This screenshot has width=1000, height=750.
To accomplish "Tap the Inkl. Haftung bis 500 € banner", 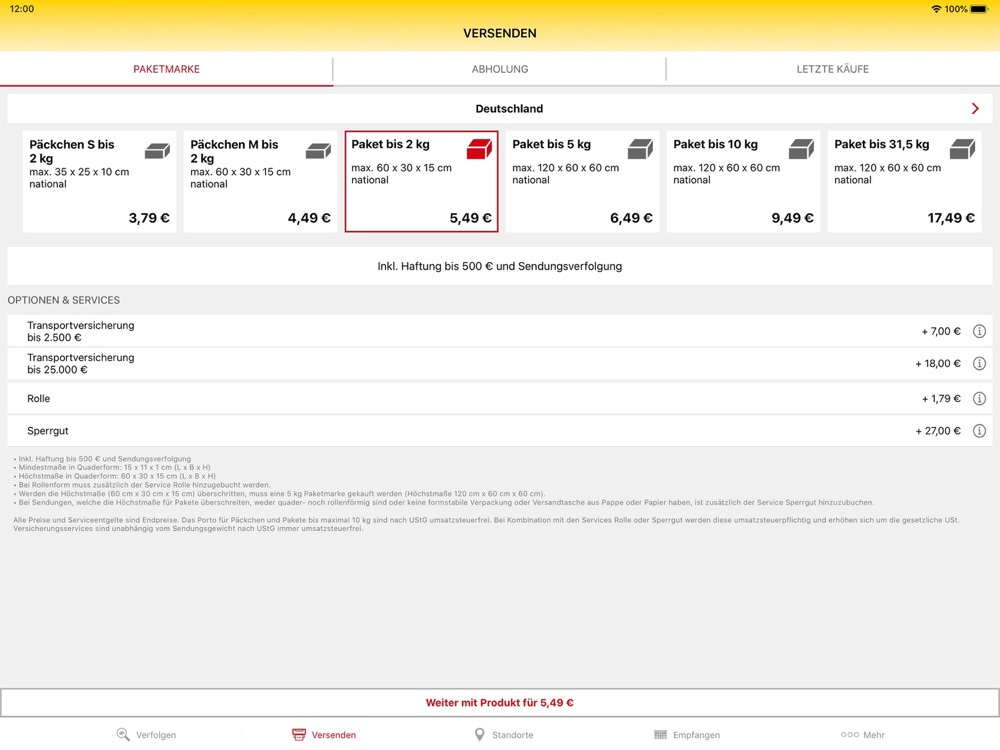I will (500, 266).
